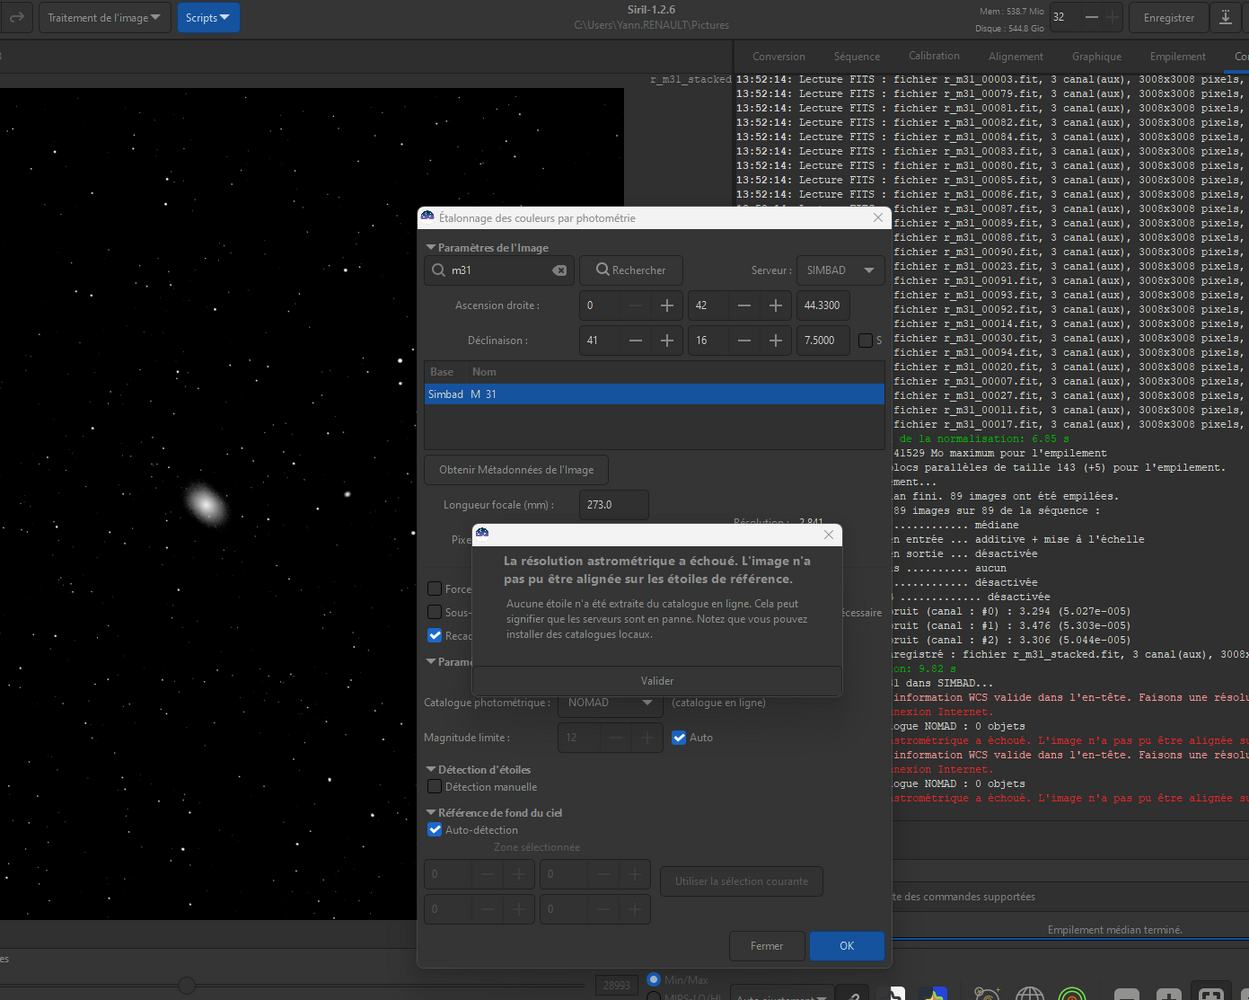The image size is (1249, 1000).
Task: Click the download icon next to Enregistrer
Action: (x=1225, y=17)
